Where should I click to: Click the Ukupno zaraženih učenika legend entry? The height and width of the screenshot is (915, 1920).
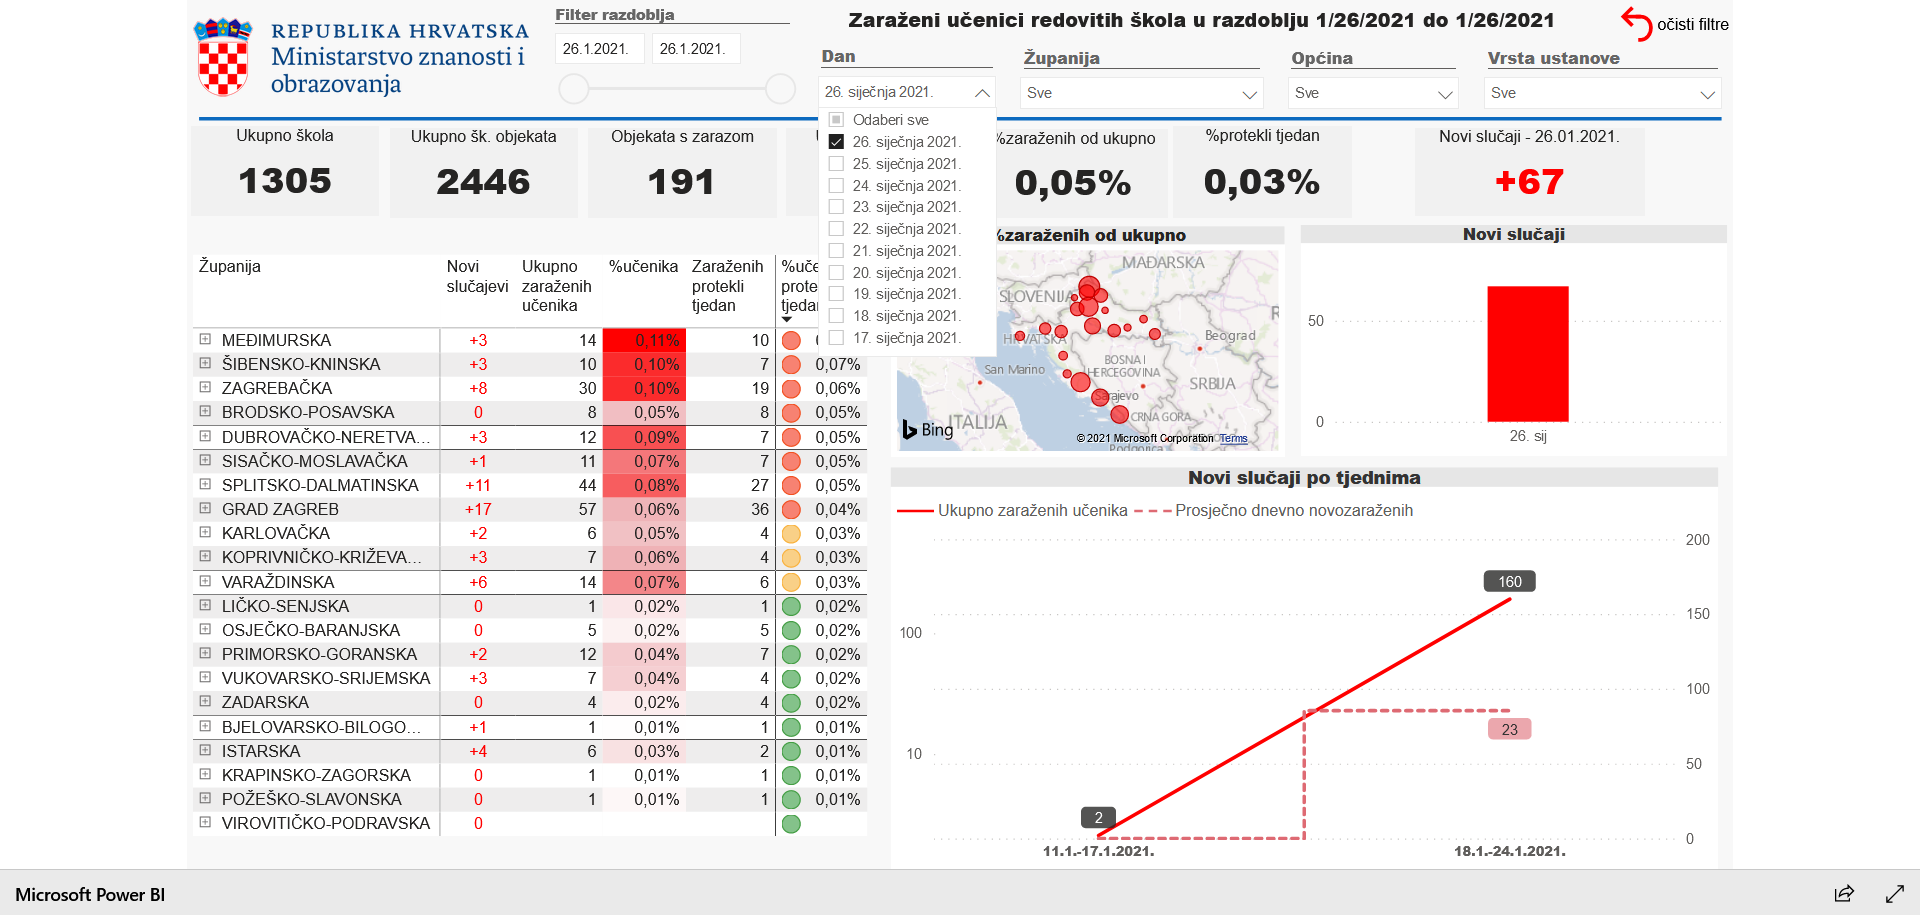coord(1012,510)
